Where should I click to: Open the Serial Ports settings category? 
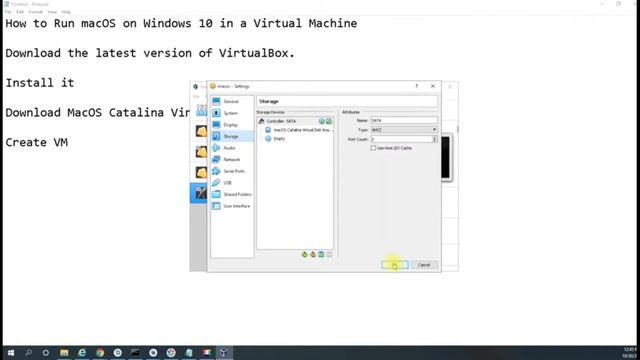click(x=232, y=171)
